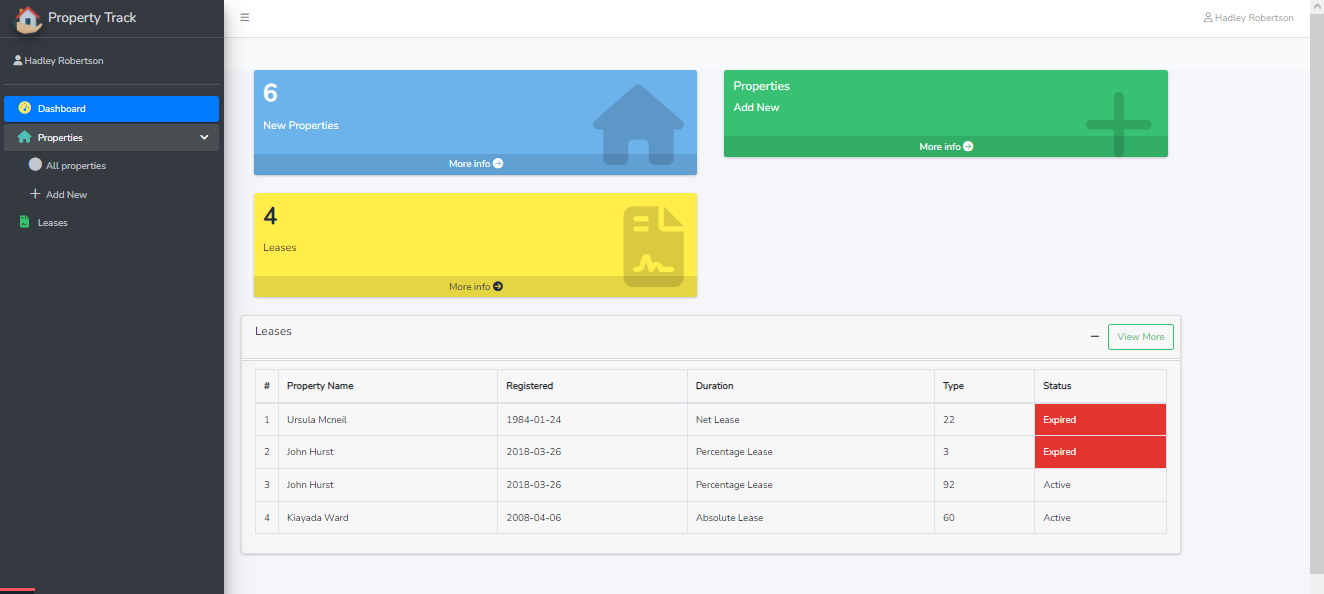Select Dashboard in the navigation menu

60,108
